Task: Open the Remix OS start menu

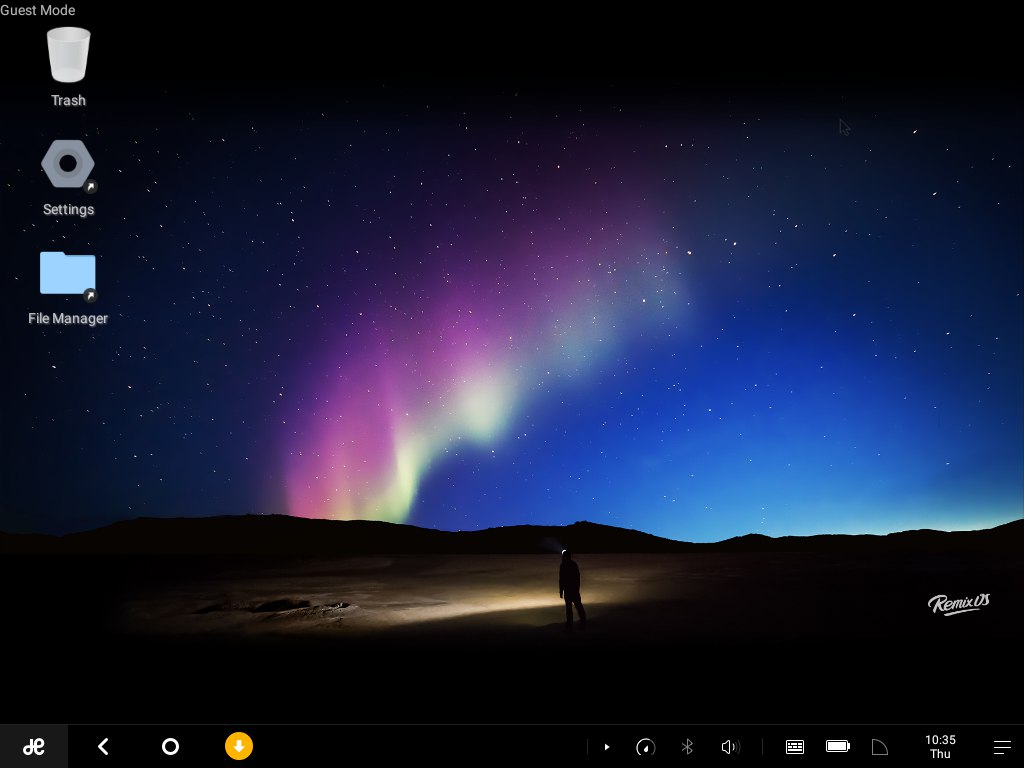Action: (x=34, y=746)
